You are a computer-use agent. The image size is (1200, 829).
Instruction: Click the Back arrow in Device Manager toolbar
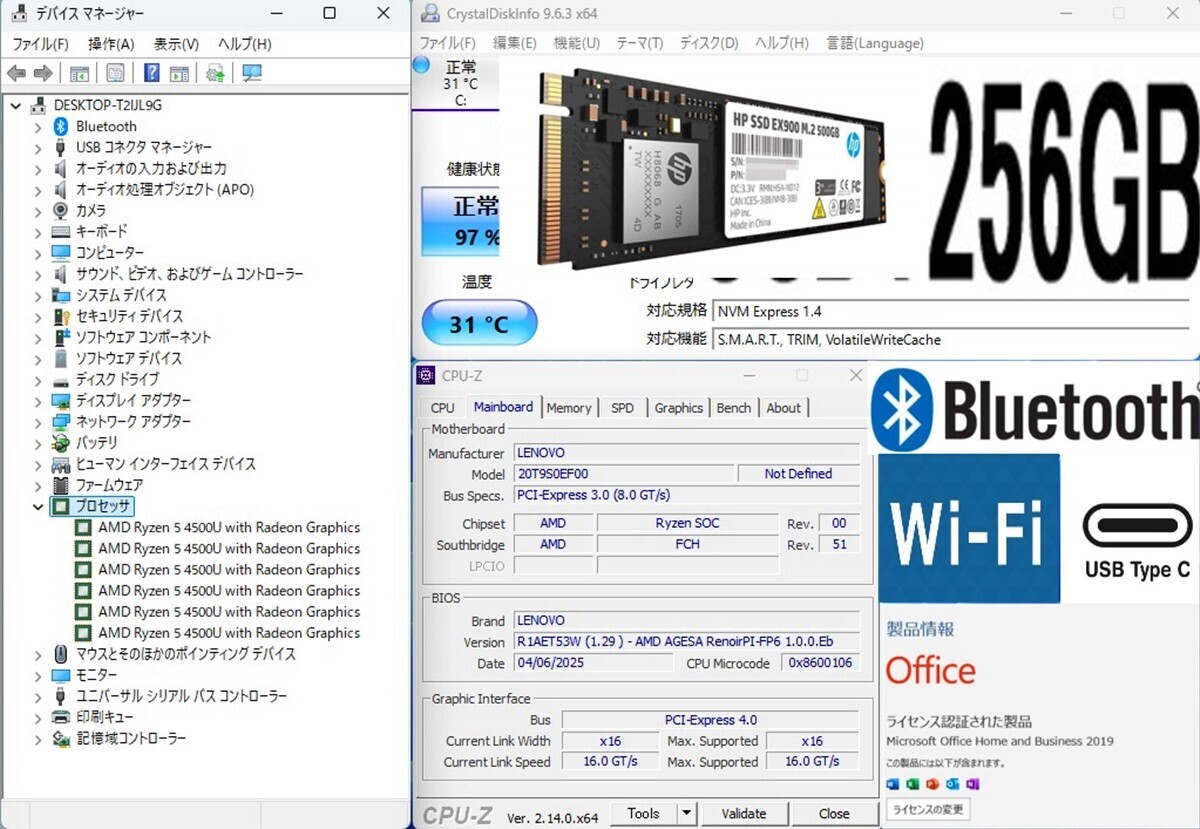pyautogui.click(x=16, y=73)
